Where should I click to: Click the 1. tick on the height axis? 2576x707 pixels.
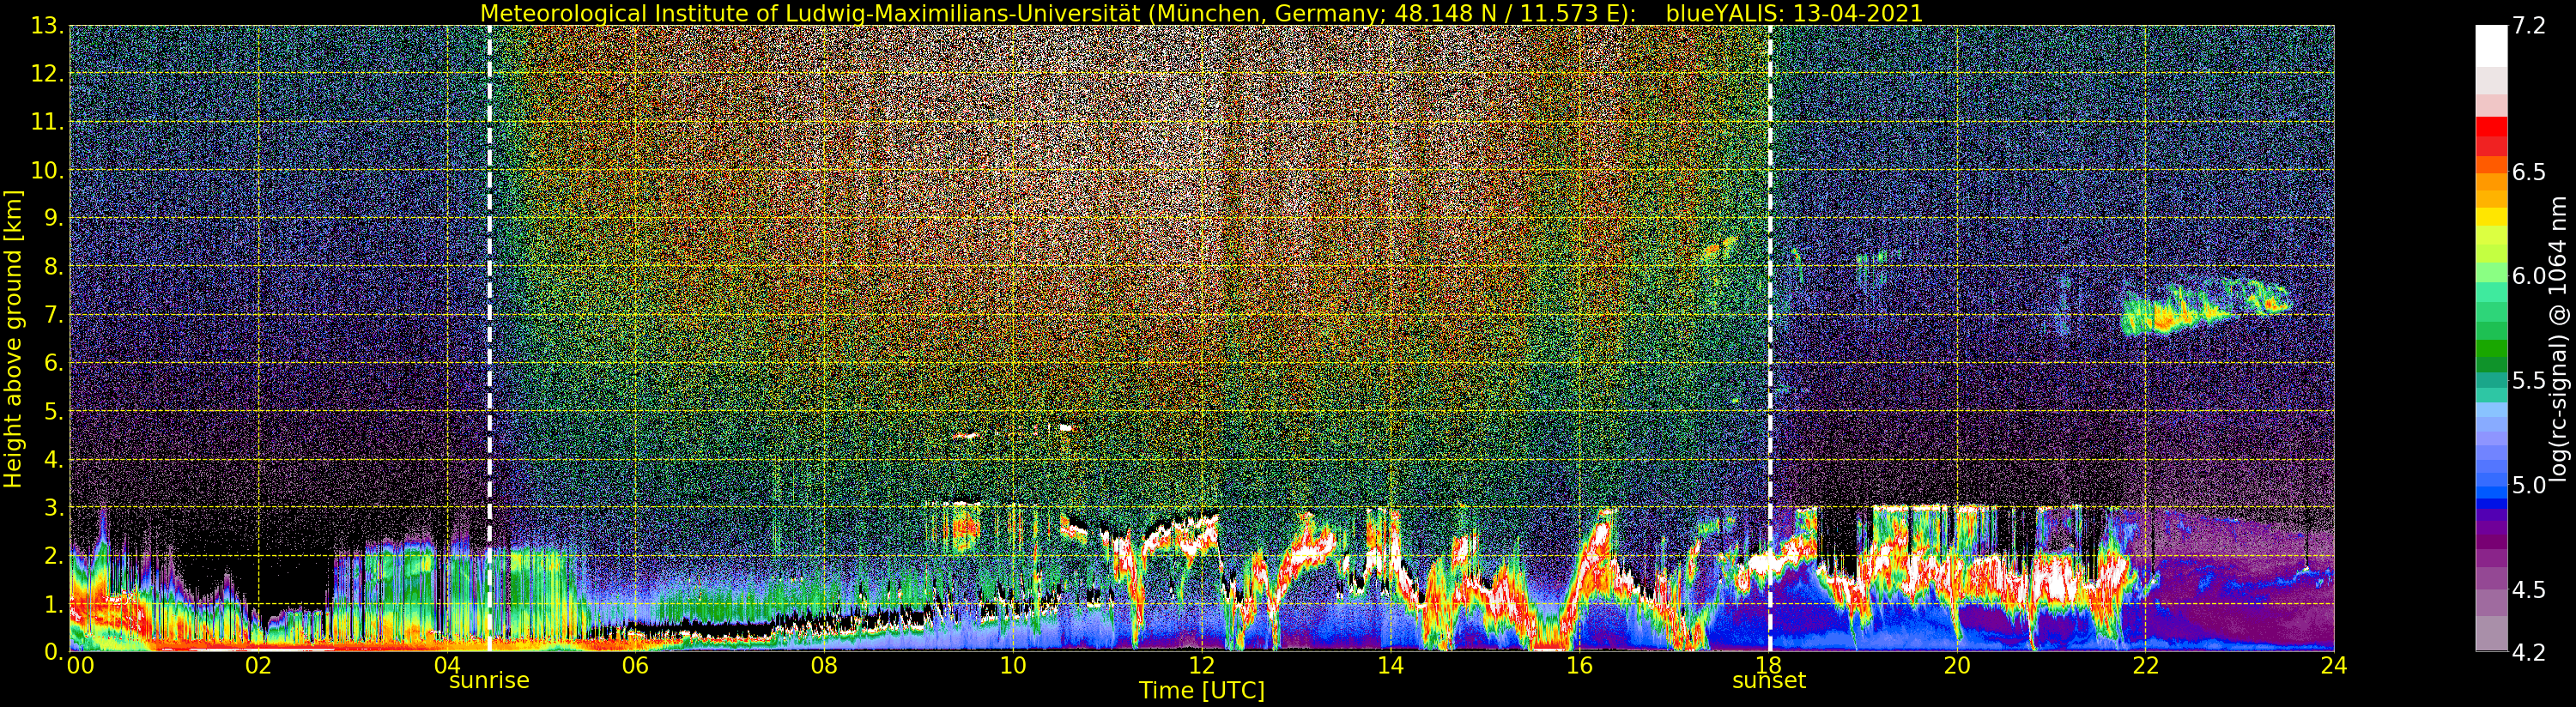(x=54, y=603)
